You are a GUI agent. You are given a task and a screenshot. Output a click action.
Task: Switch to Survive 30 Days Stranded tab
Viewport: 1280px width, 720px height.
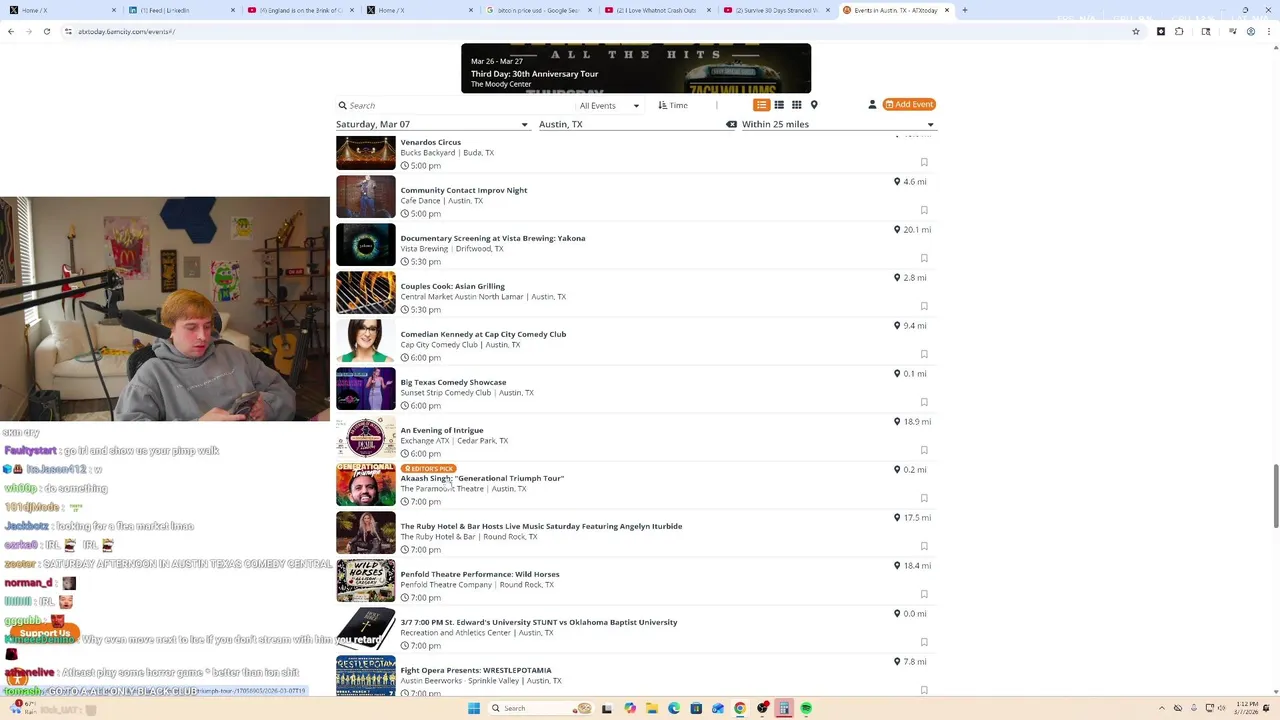775,10
